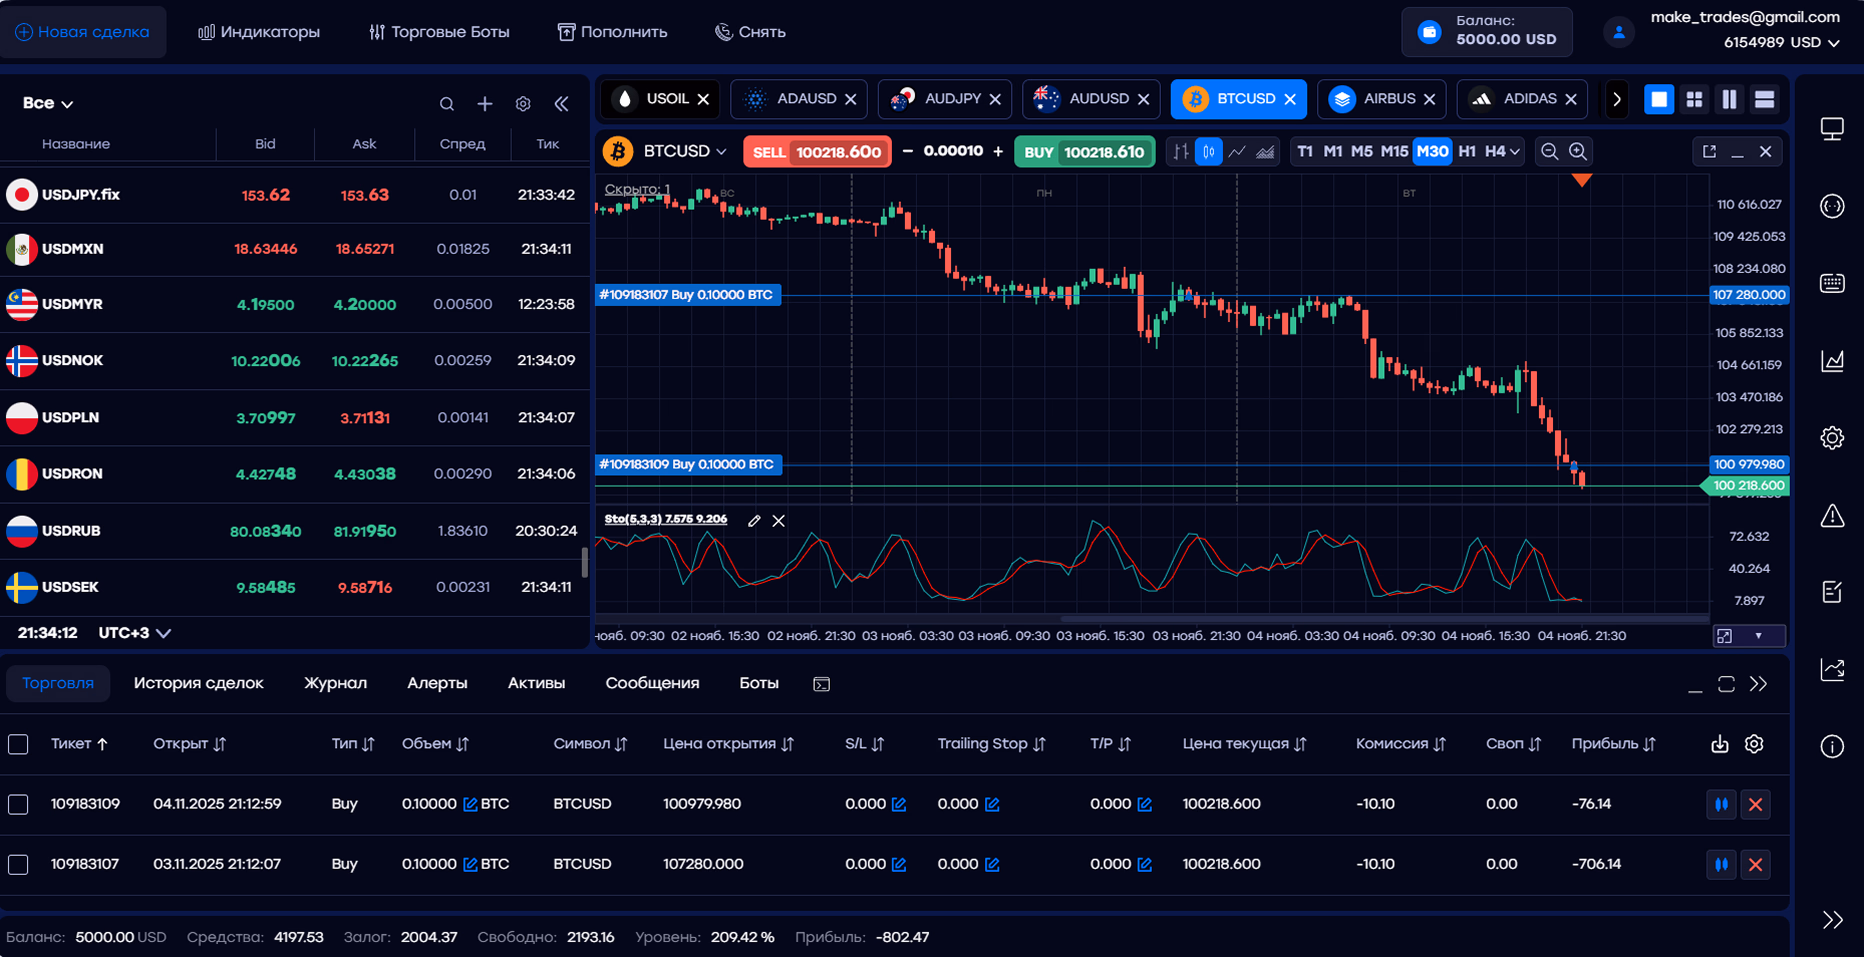Increase the lot volume with the plus stepper

pos(998,152)
